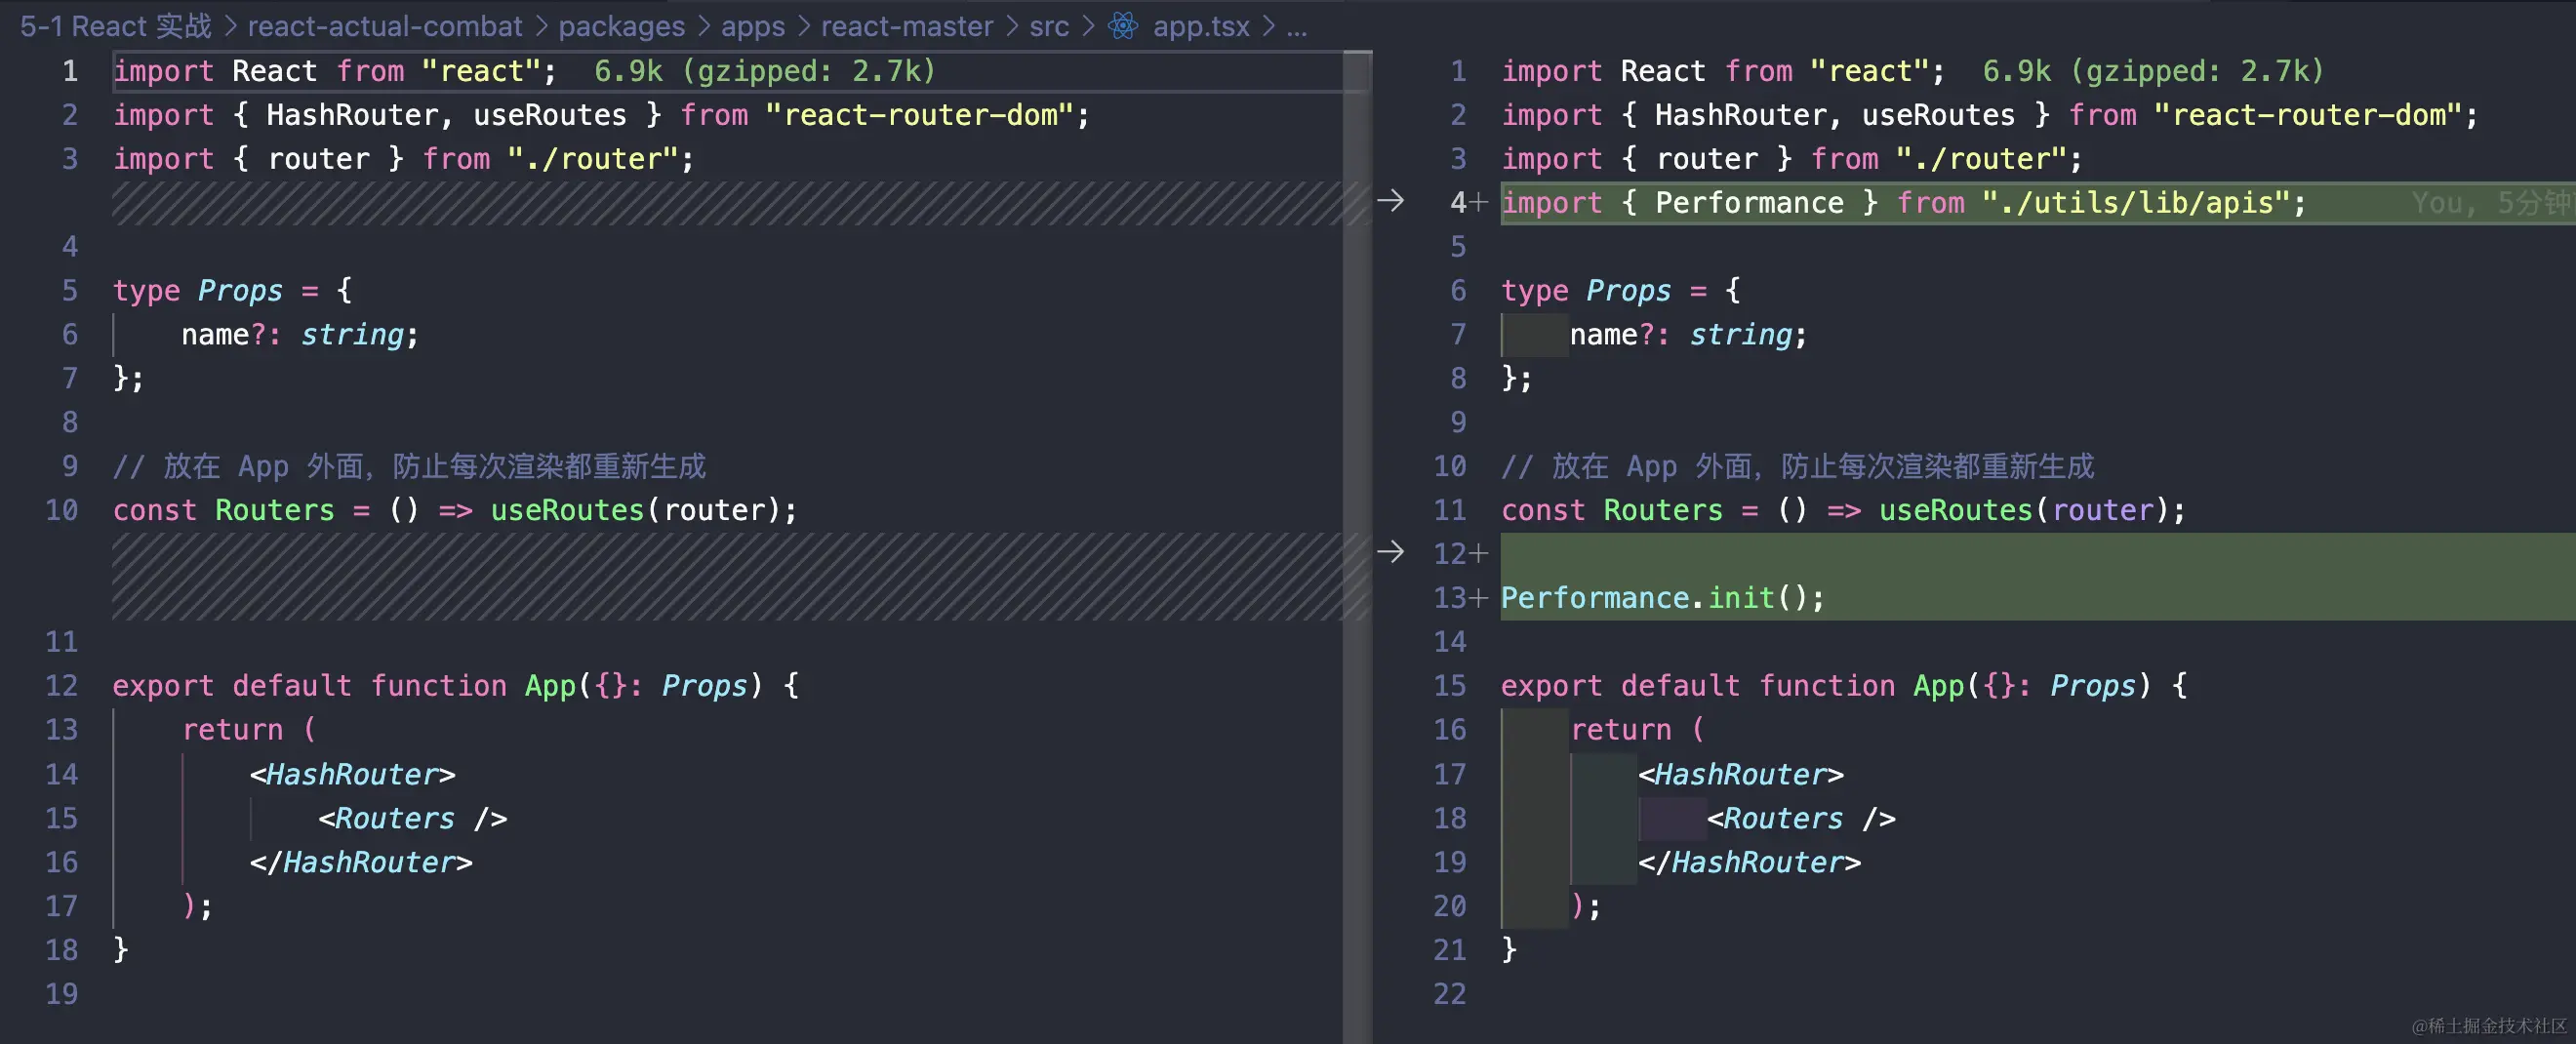Click 'useRoutes(router)' on right pane line 11

[x=2024, y=510]
